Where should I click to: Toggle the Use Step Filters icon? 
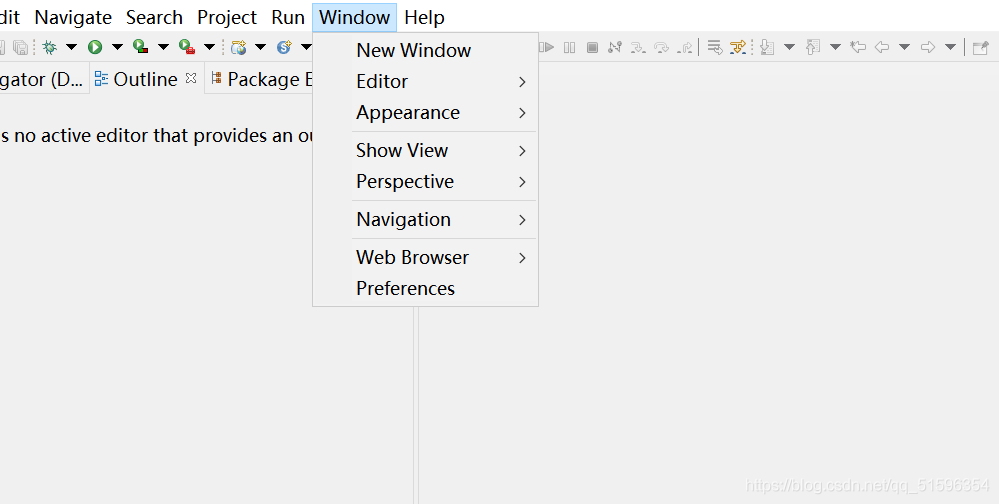[738, 47]
